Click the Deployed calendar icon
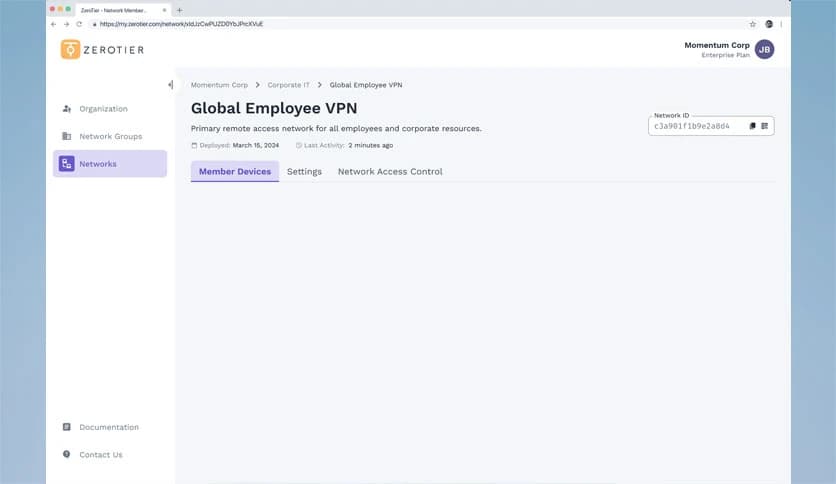The height and width of the screenshot is (484, 836). click(194, 146)
